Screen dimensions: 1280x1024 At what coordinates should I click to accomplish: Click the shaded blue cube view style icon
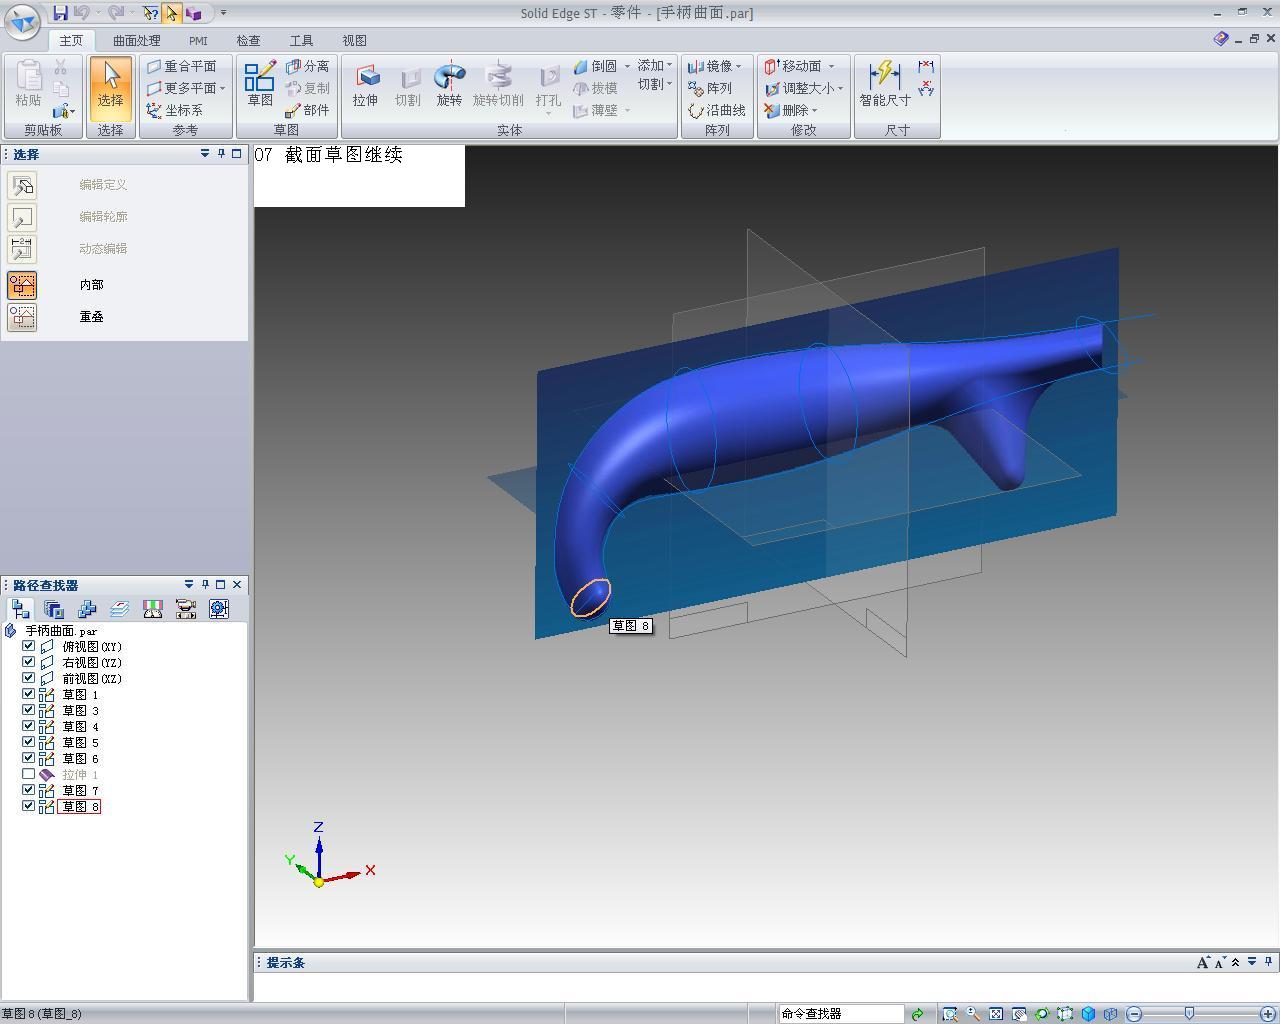click(x=1088, y=1014)
